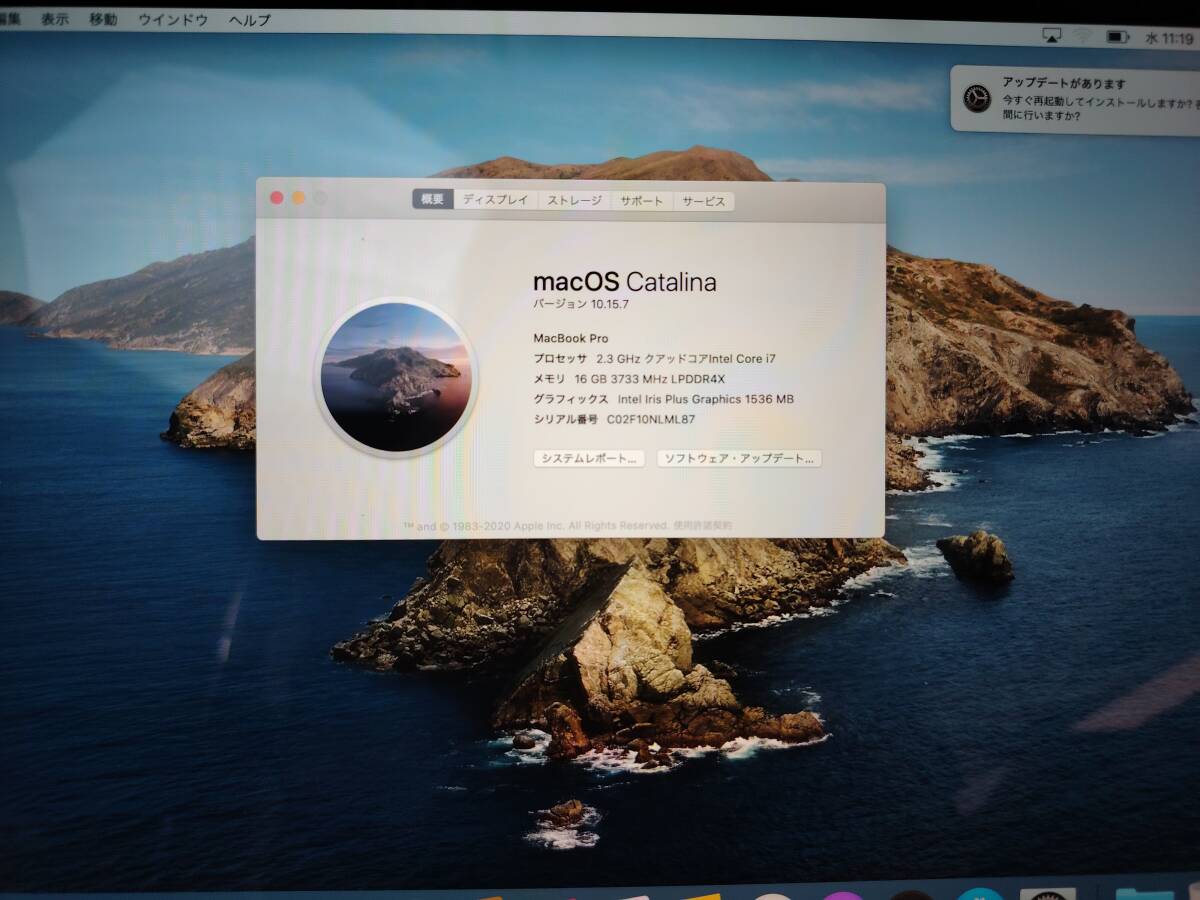The image size is (1200, 900).
Task: Open the 使用許諾契約 link
Action: [703, 525]
